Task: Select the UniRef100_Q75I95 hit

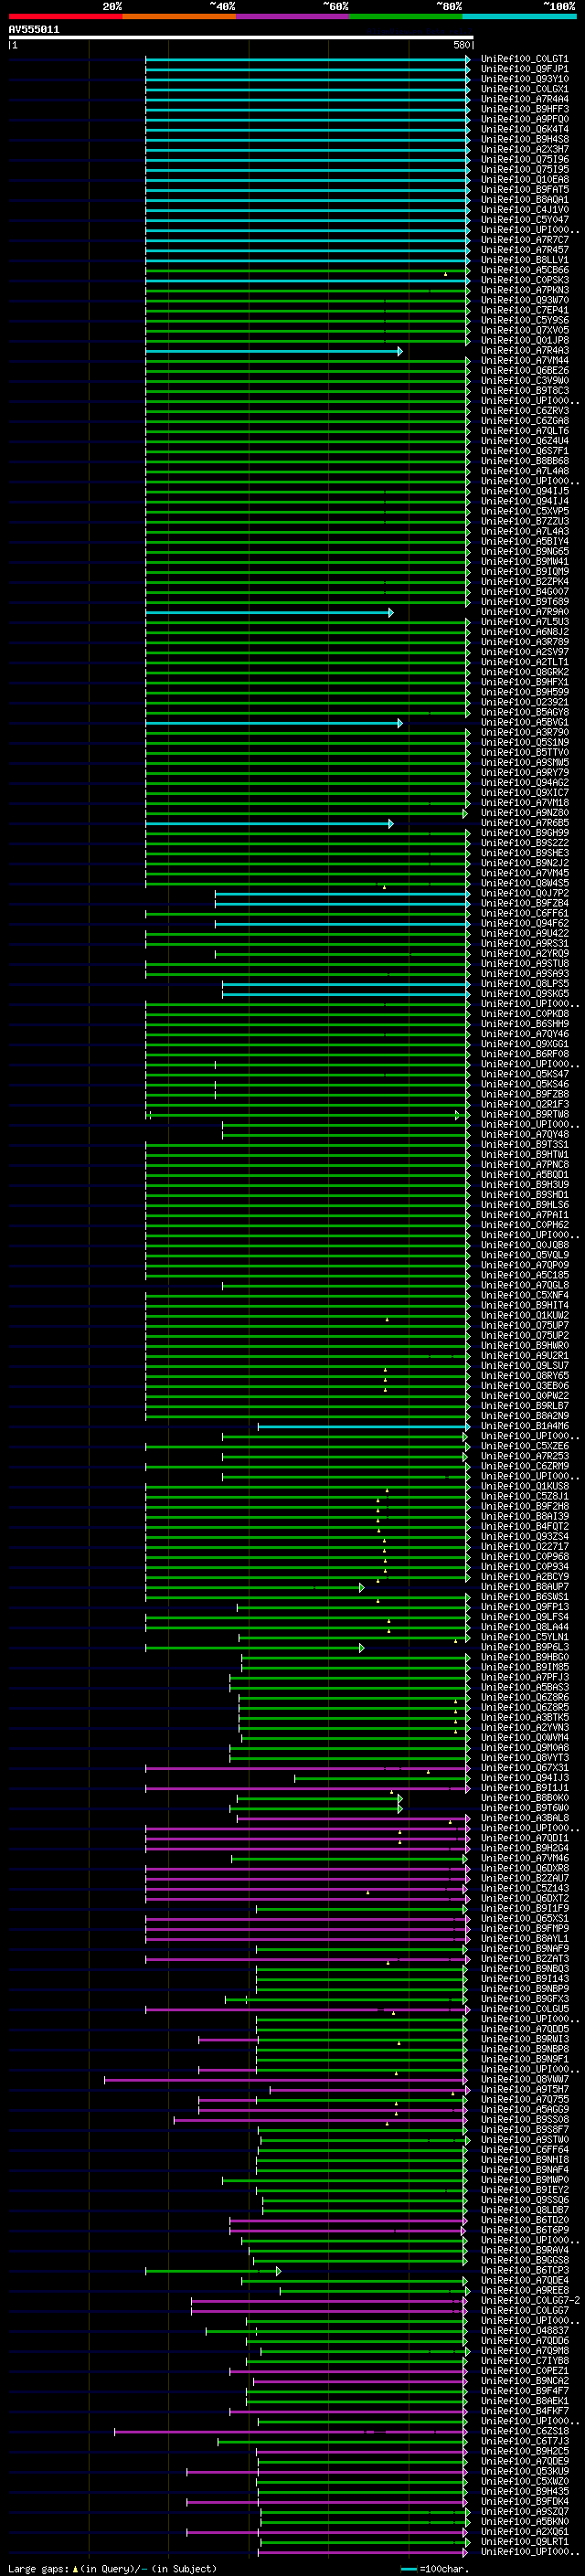Action: 524,170
